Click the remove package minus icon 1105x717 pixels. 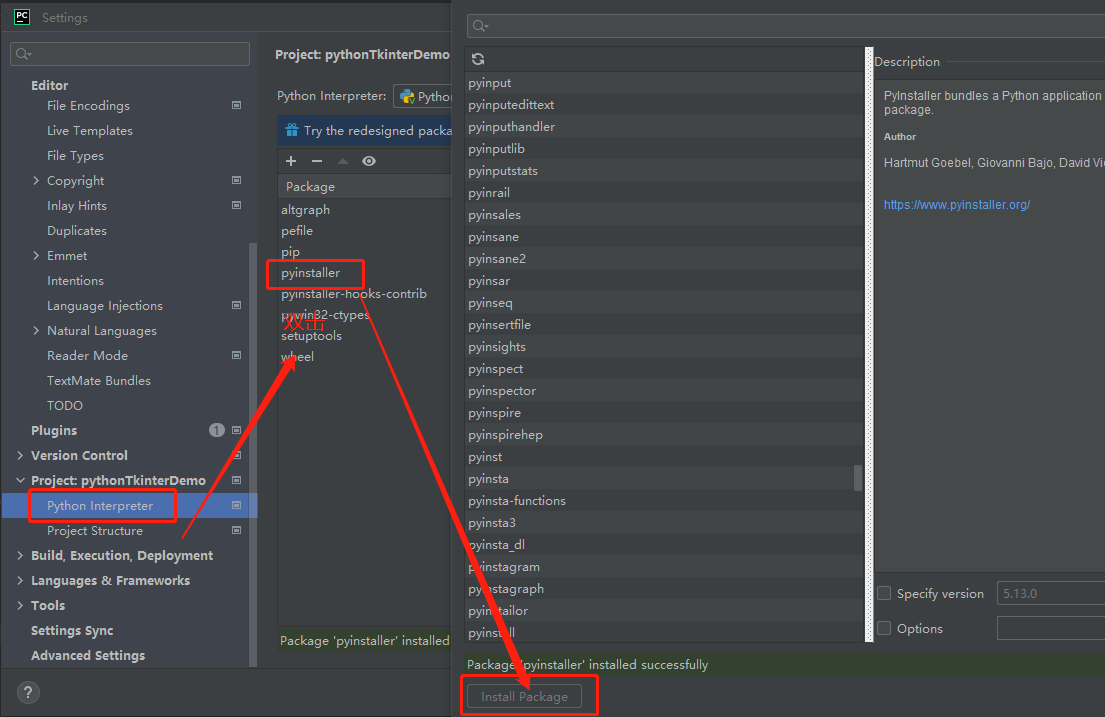(317, 161)
